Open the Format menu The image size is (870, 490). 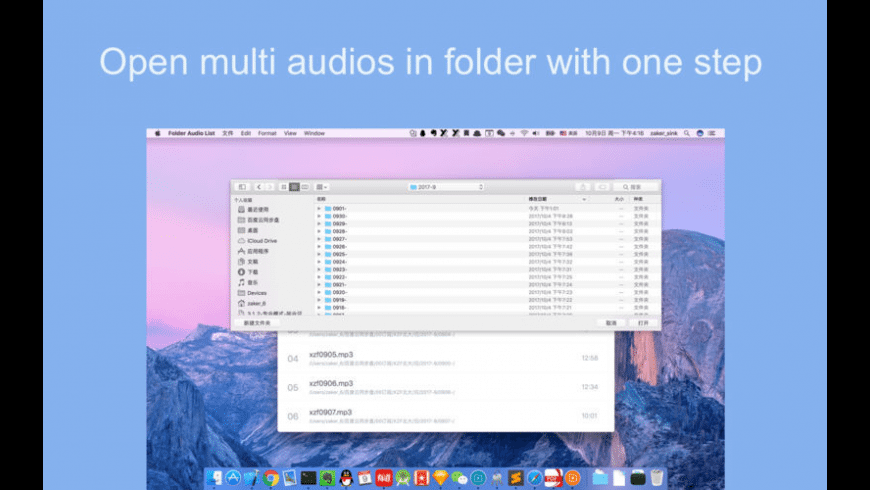[267, 133]
